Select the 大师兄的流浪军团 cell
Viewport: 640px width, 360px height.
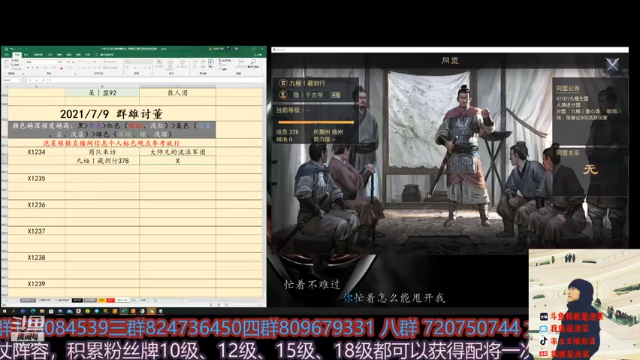(x=178, y=152)
